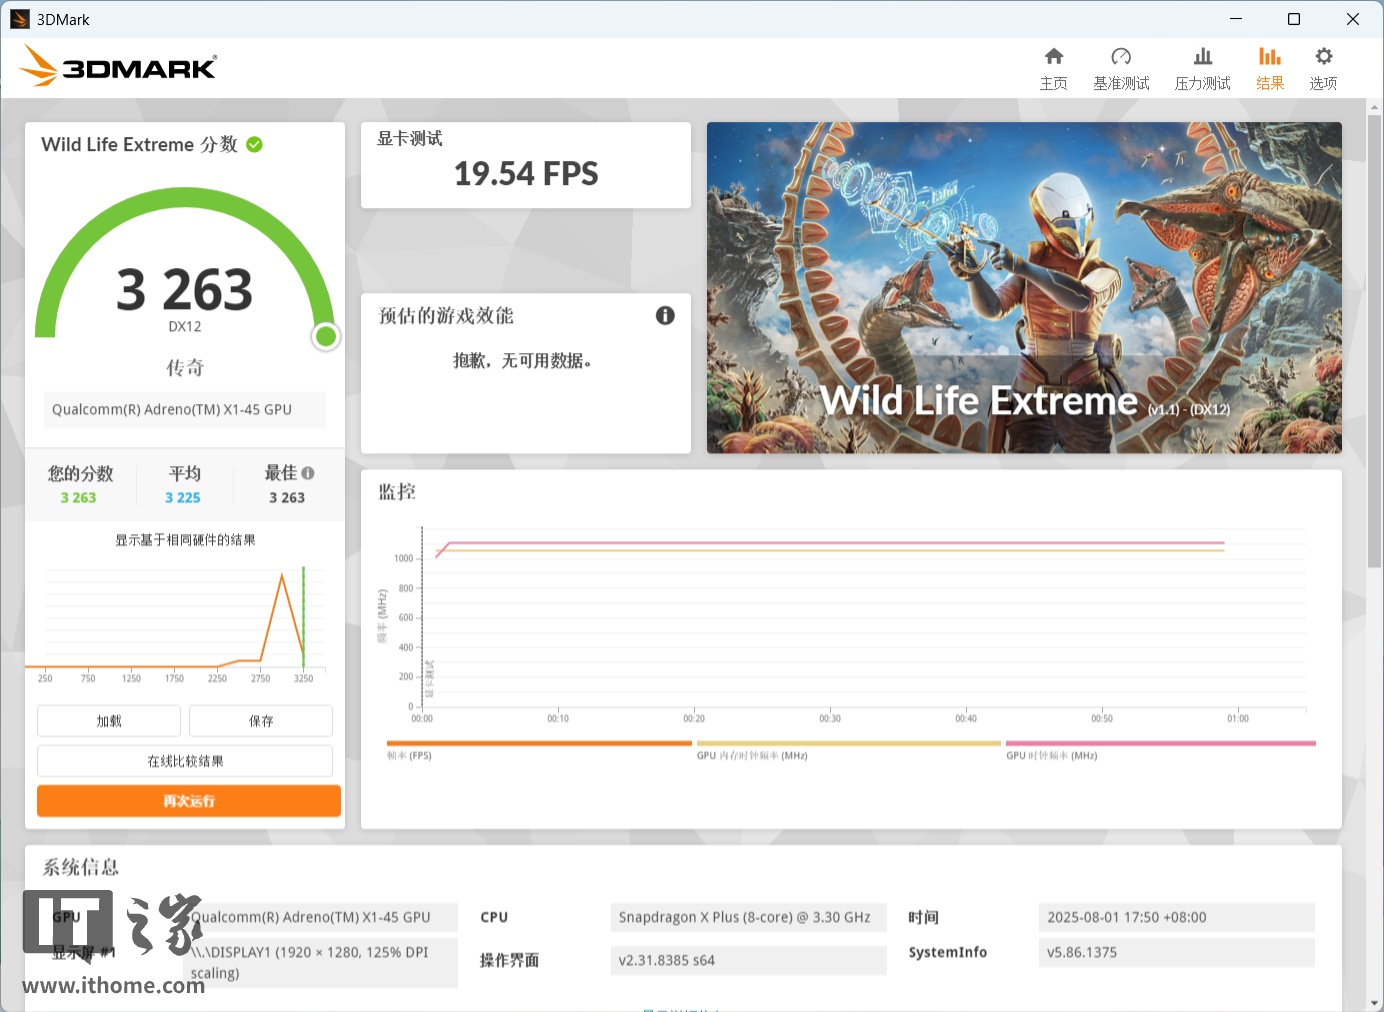Viewport: 1384px width, 1012px height.
Task: Click the 加载 (Load) button
Action: tap(109, 721)
